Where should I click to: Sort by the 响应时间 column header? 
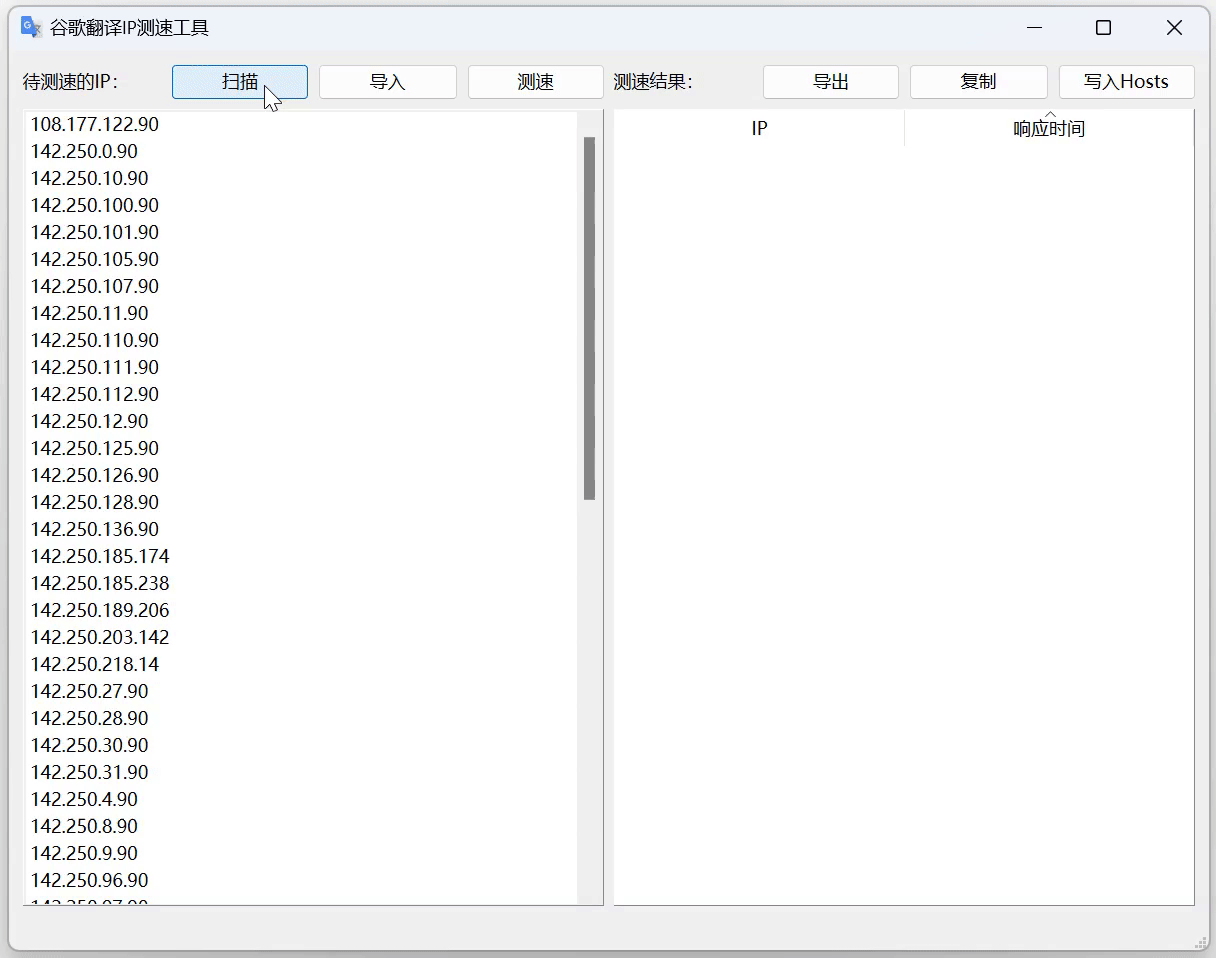pyautogui.click(x=1049, y=128)
